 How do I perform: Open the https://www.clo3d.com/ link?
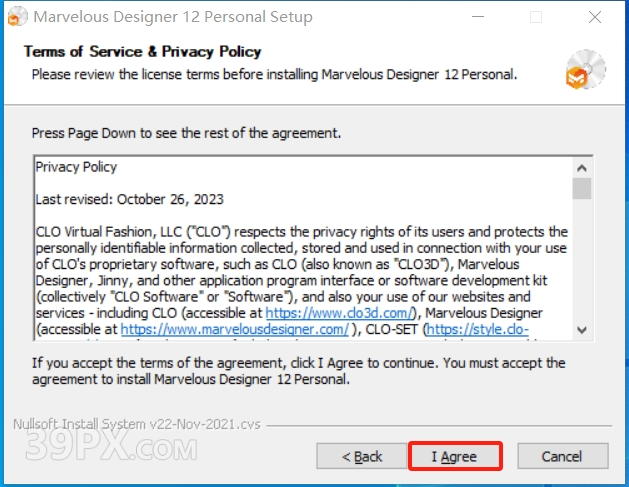tap(339, 313)
